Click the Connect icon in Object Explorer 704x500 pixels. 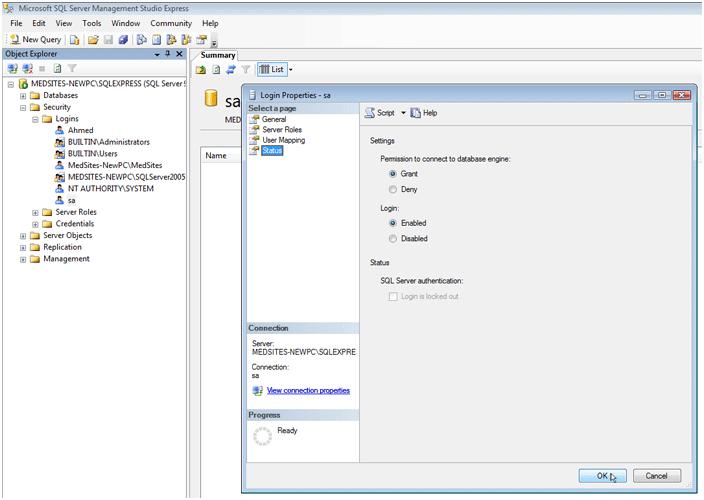(13, 69)
